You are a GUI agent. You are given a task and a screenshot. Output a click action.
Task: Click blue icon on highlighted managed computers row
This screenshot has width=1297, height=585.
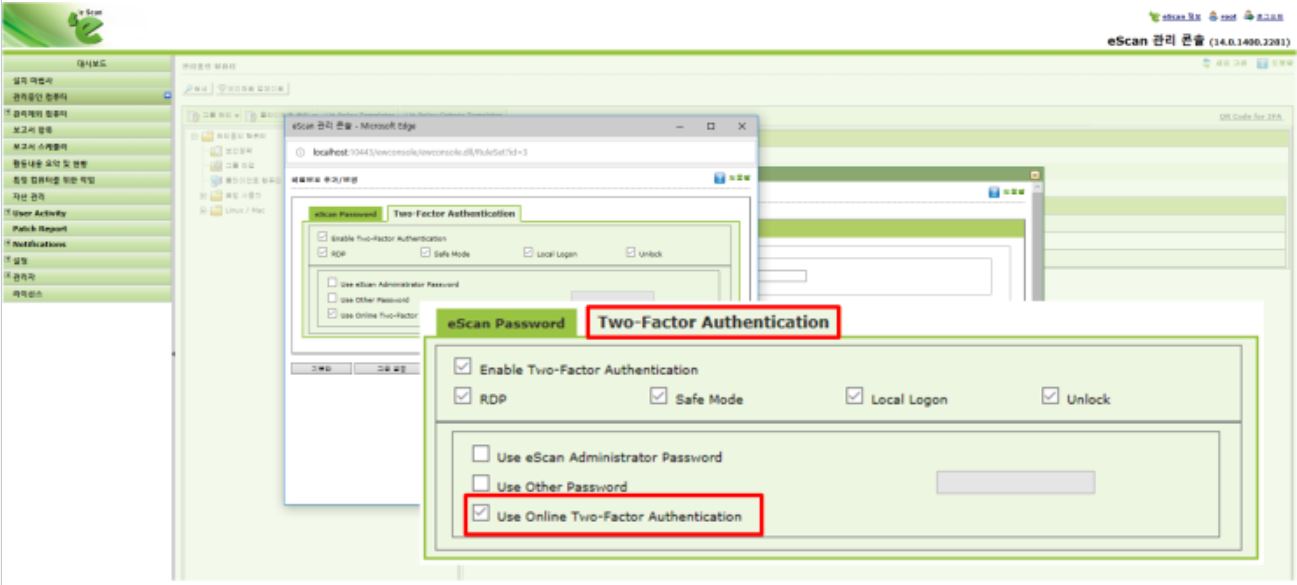click(x=168, y=97)
